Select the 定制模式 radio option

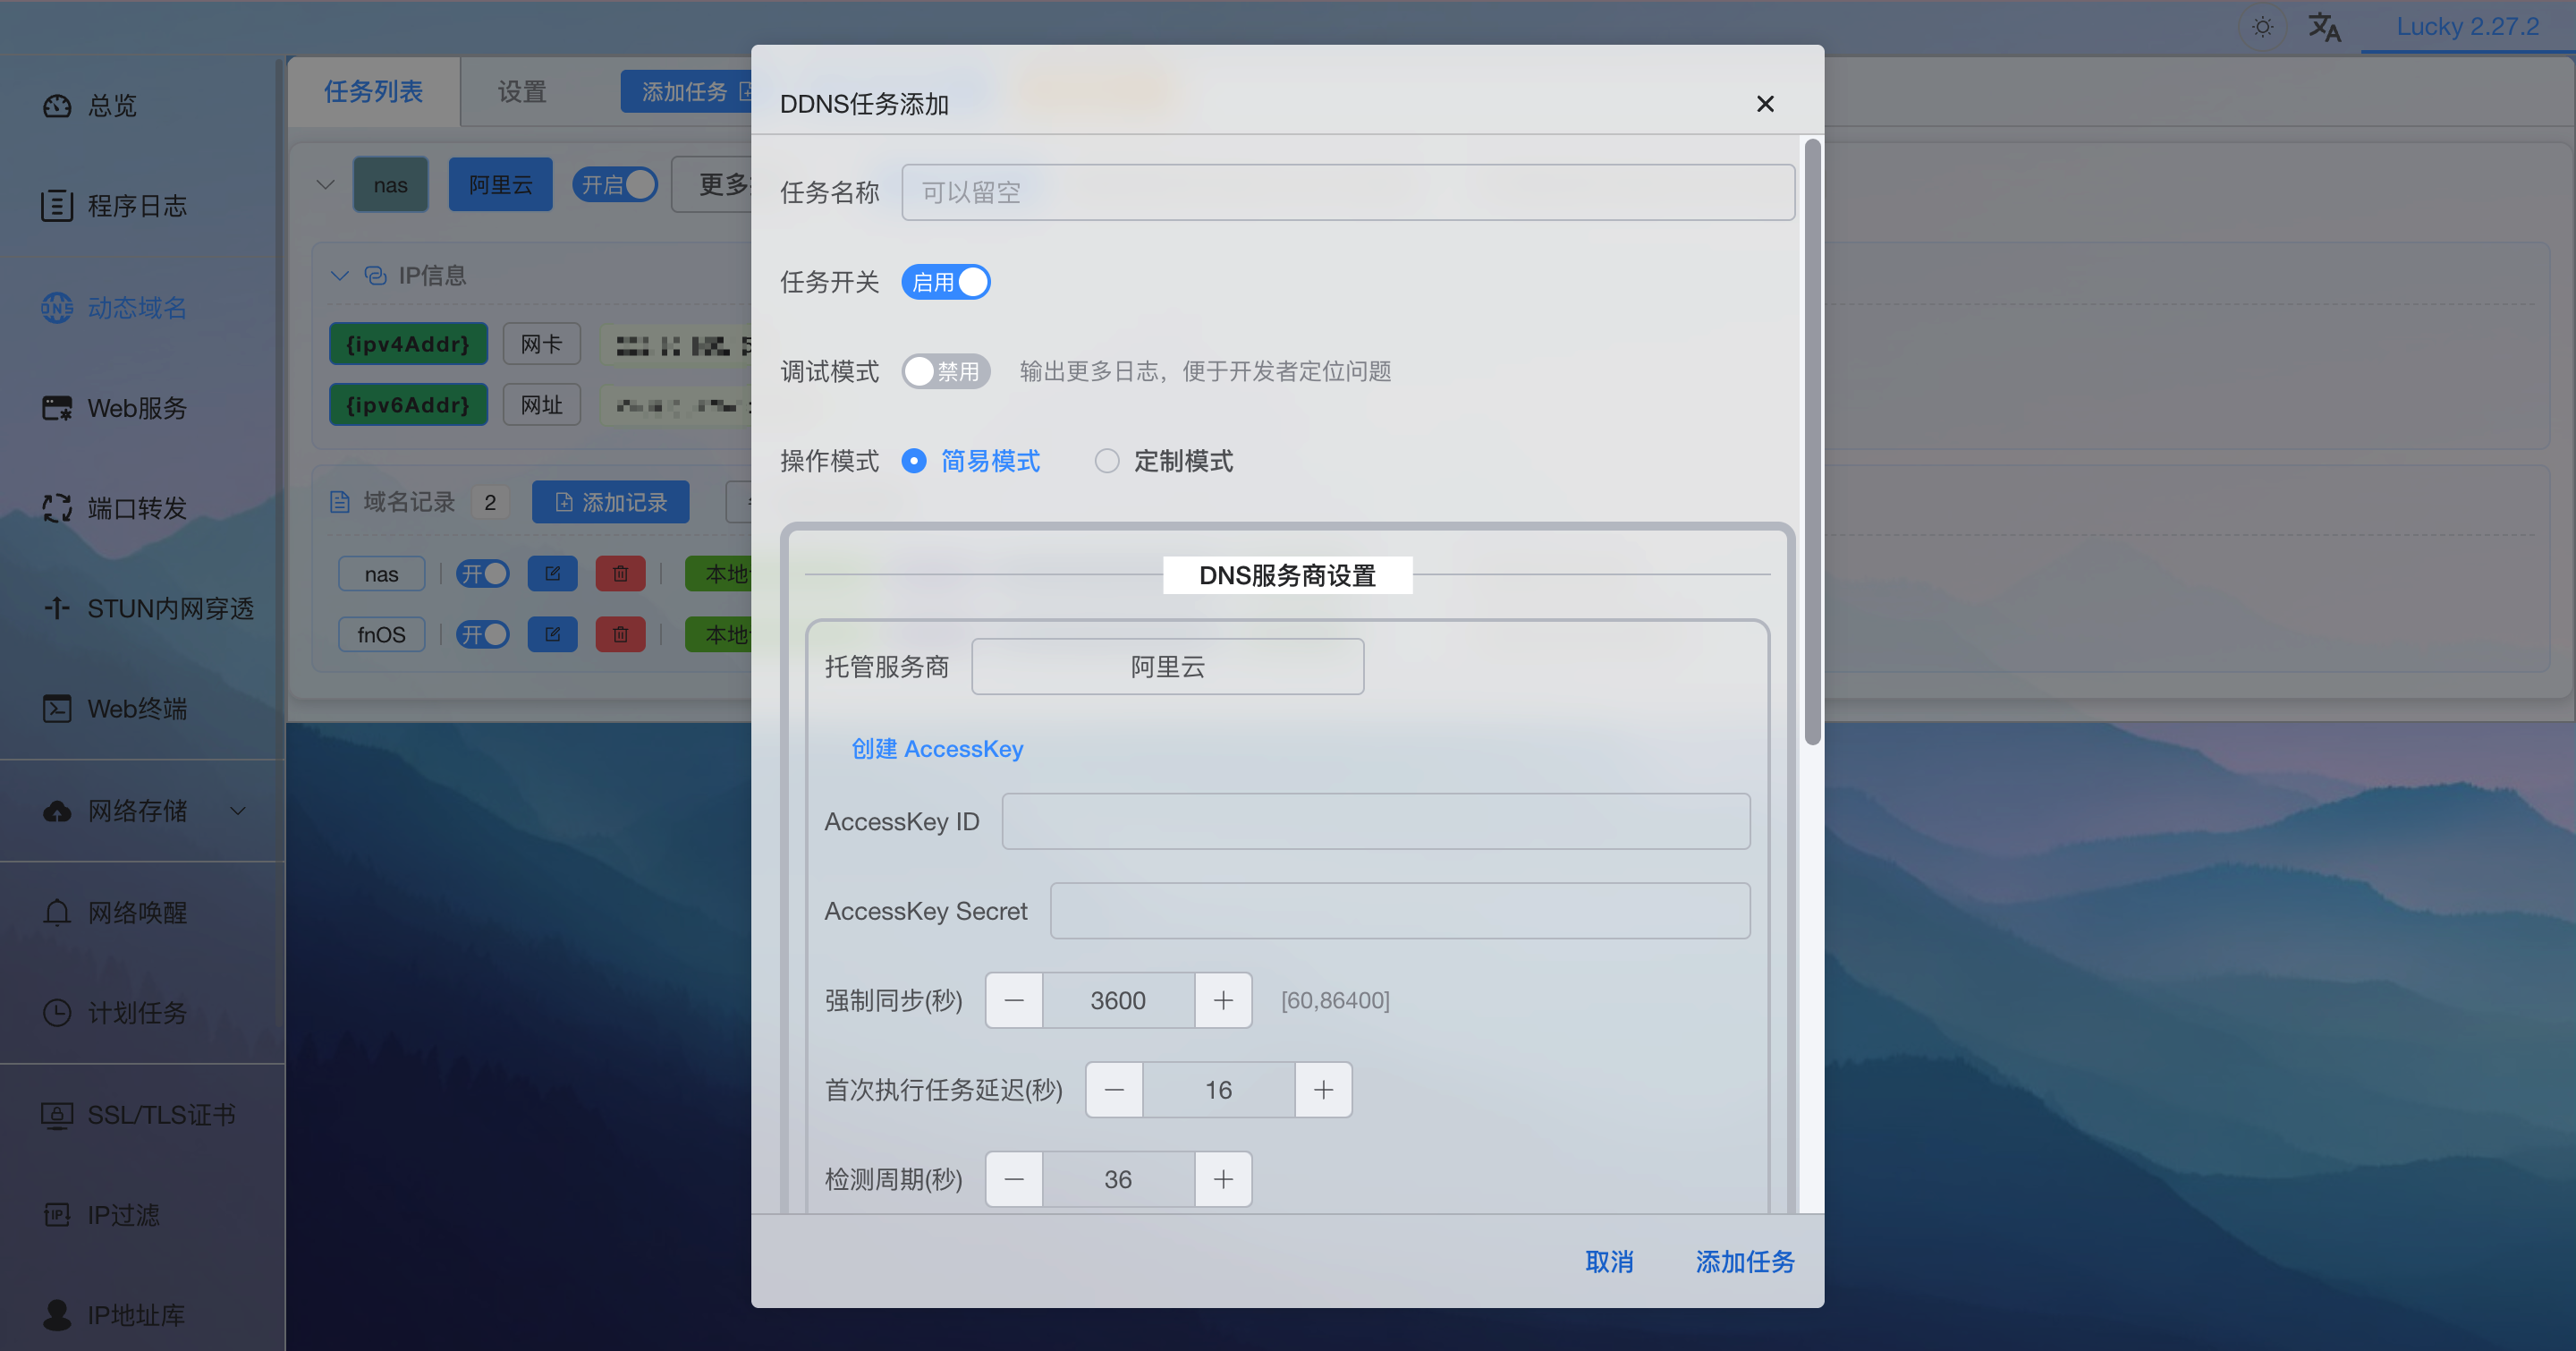1107,461
